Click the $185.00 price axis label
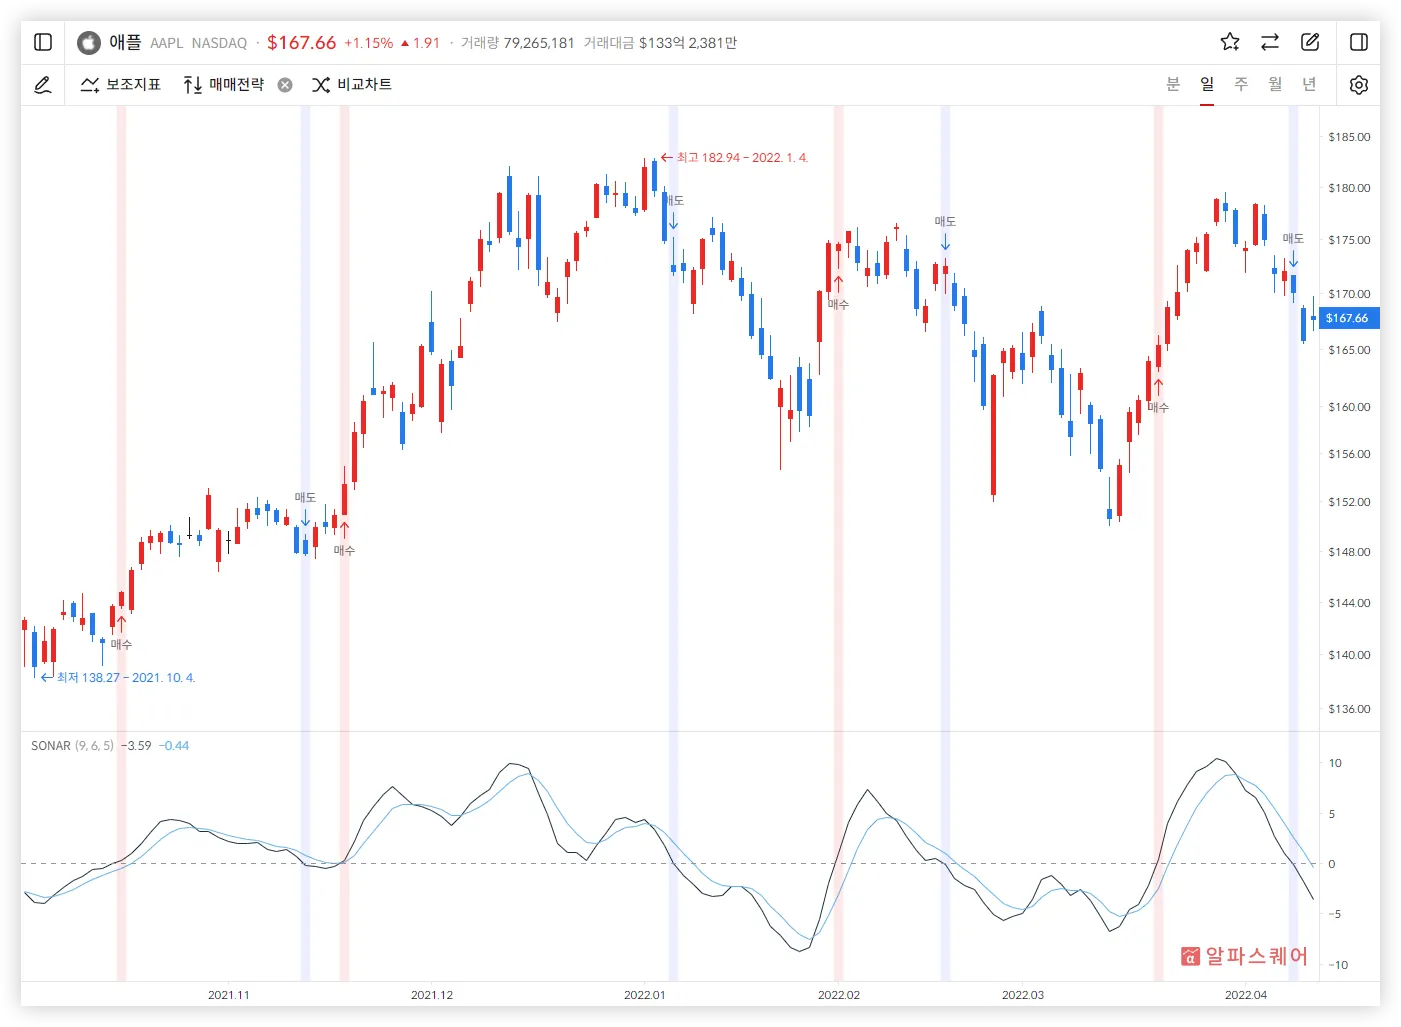 click(x=1349, y=137)
